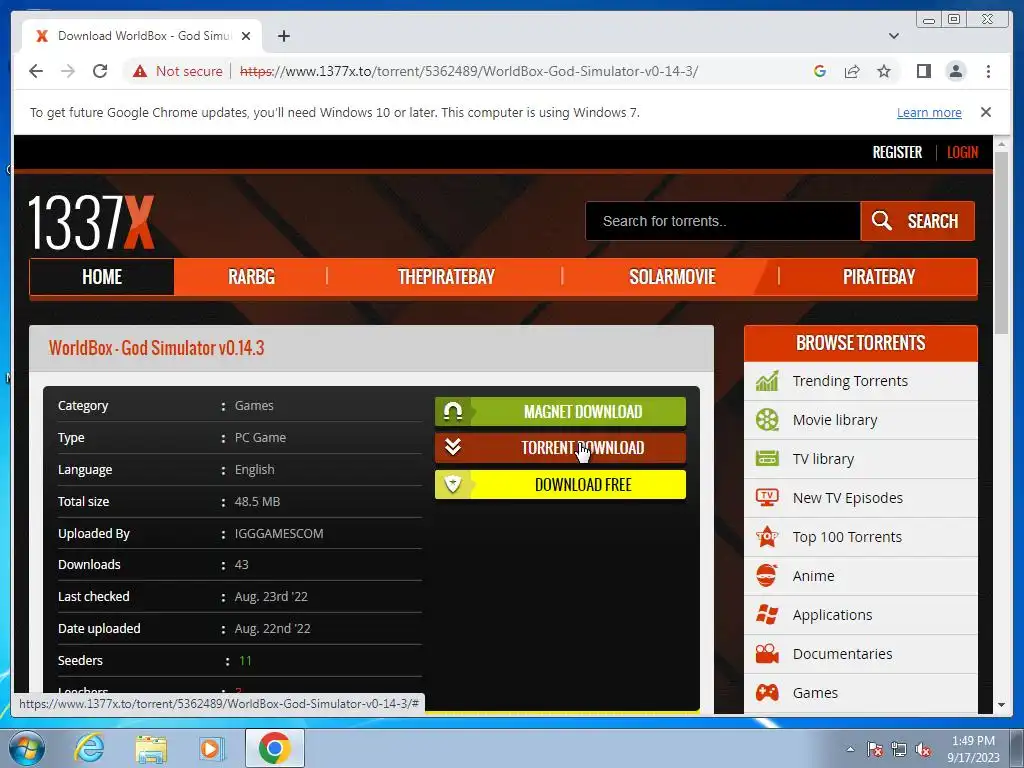The width and height of the screenshot is (1024, 768).
Task: Click the Google icon in address bar
Action: pos(820,71)
